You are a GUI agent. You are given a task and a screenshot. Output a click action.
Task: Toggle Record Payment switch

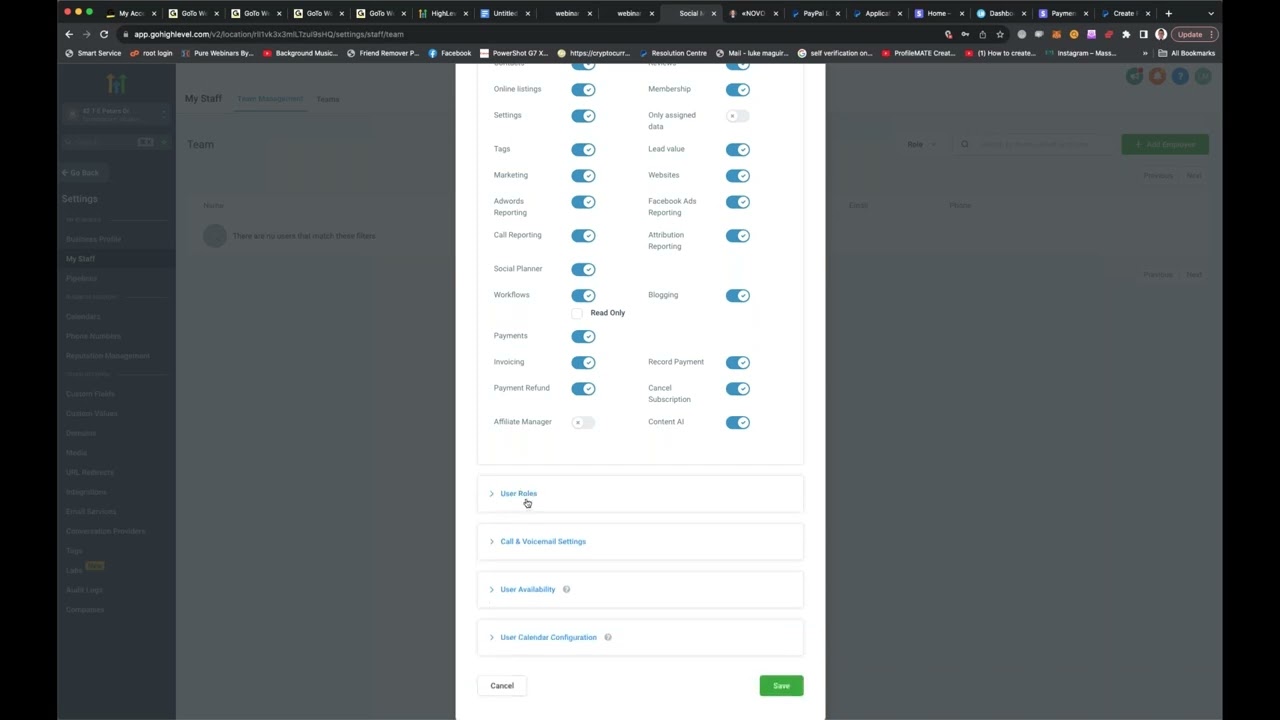click(x=738, y=363)
